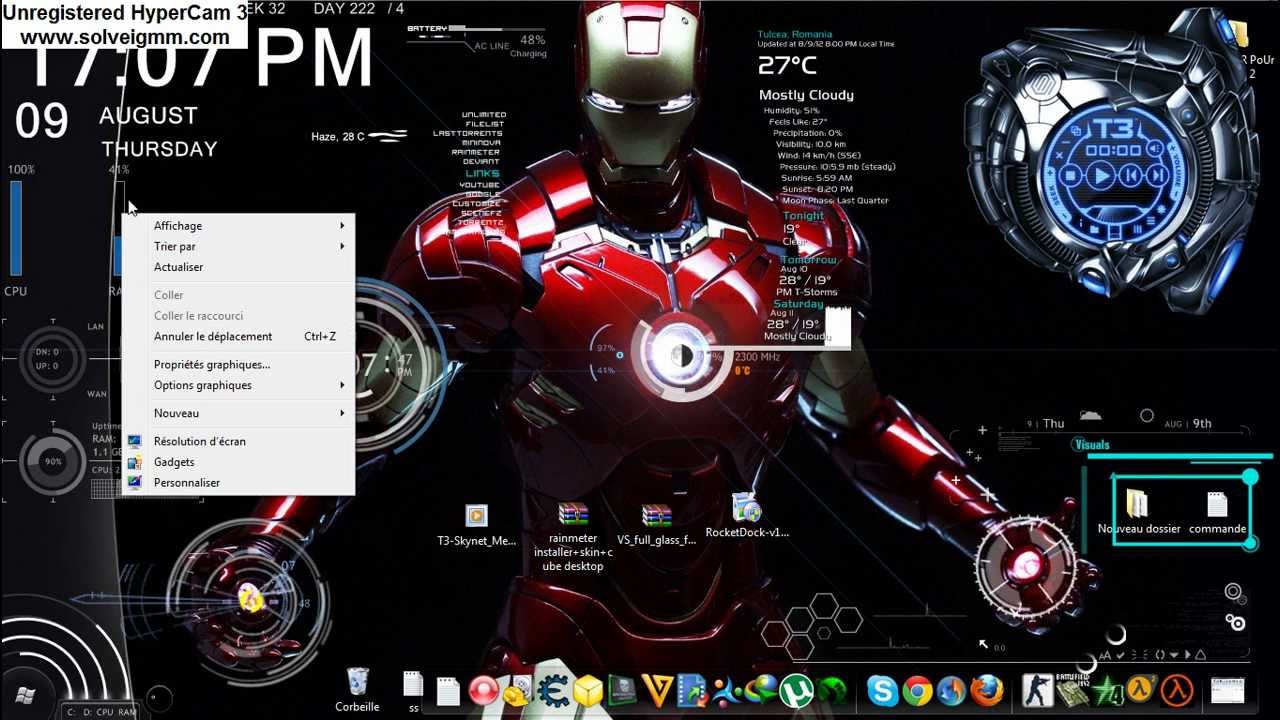This screenshot has width=1280, height=720.
Task: Open VS_full_glass_f... archive icon
Action: point(657,525)
